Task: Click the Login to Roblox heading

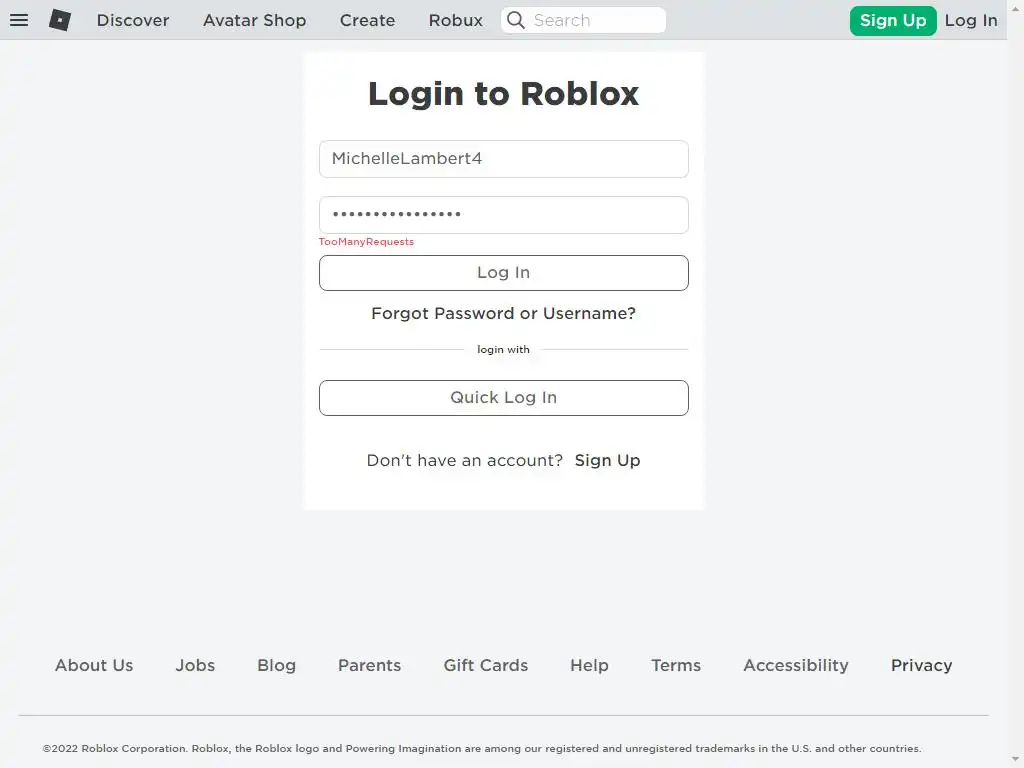Action: [x=504, y=93]
